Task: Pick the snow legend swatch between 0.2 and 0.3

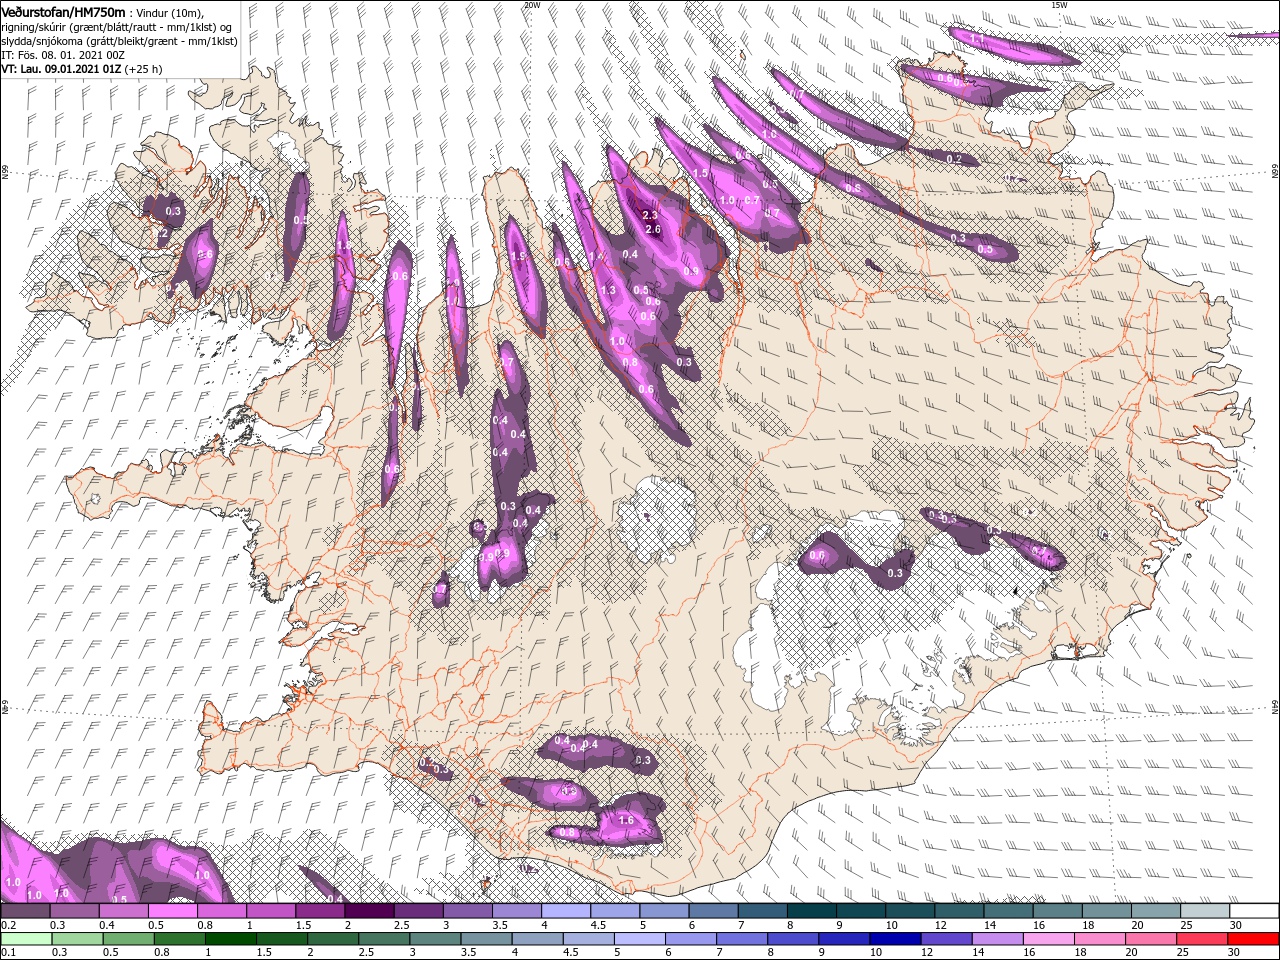Action: click(25, 911)
